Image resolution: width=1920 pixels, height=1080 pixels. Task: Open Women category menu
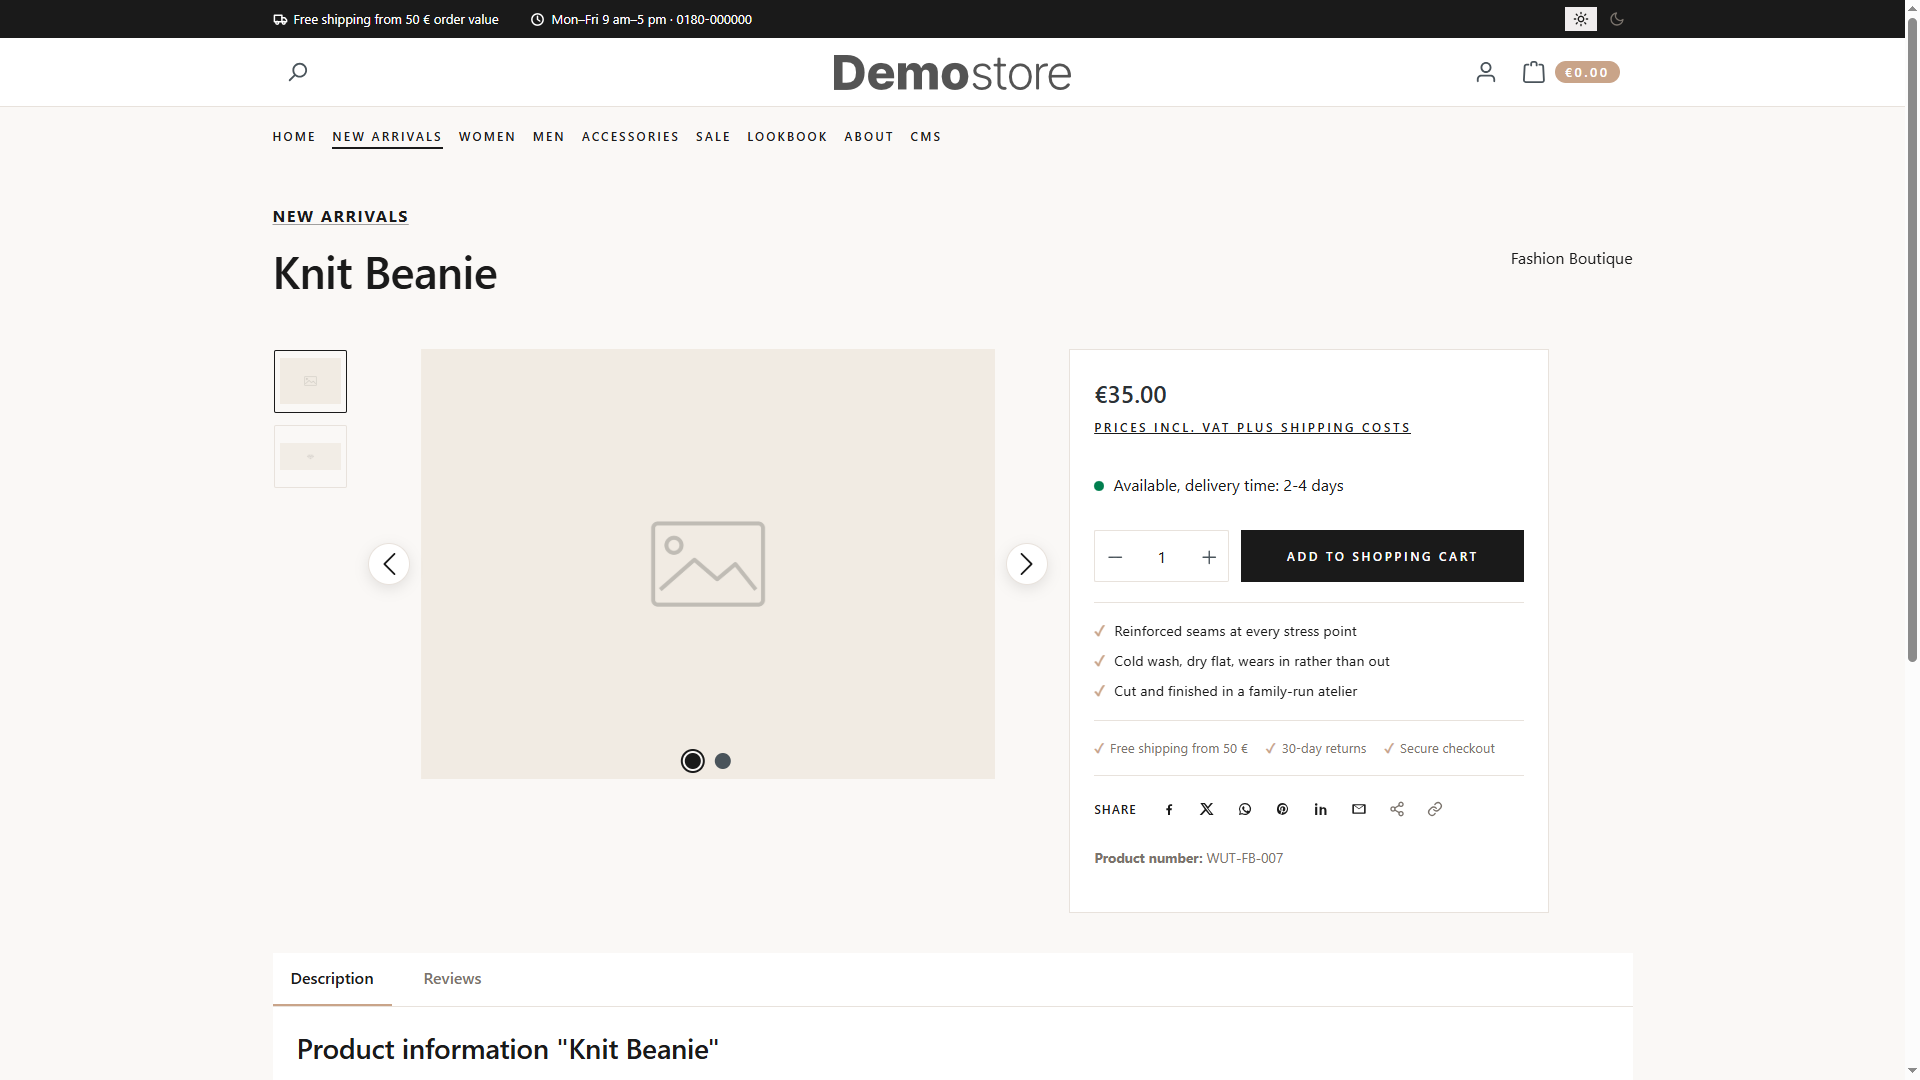[487, 137]
